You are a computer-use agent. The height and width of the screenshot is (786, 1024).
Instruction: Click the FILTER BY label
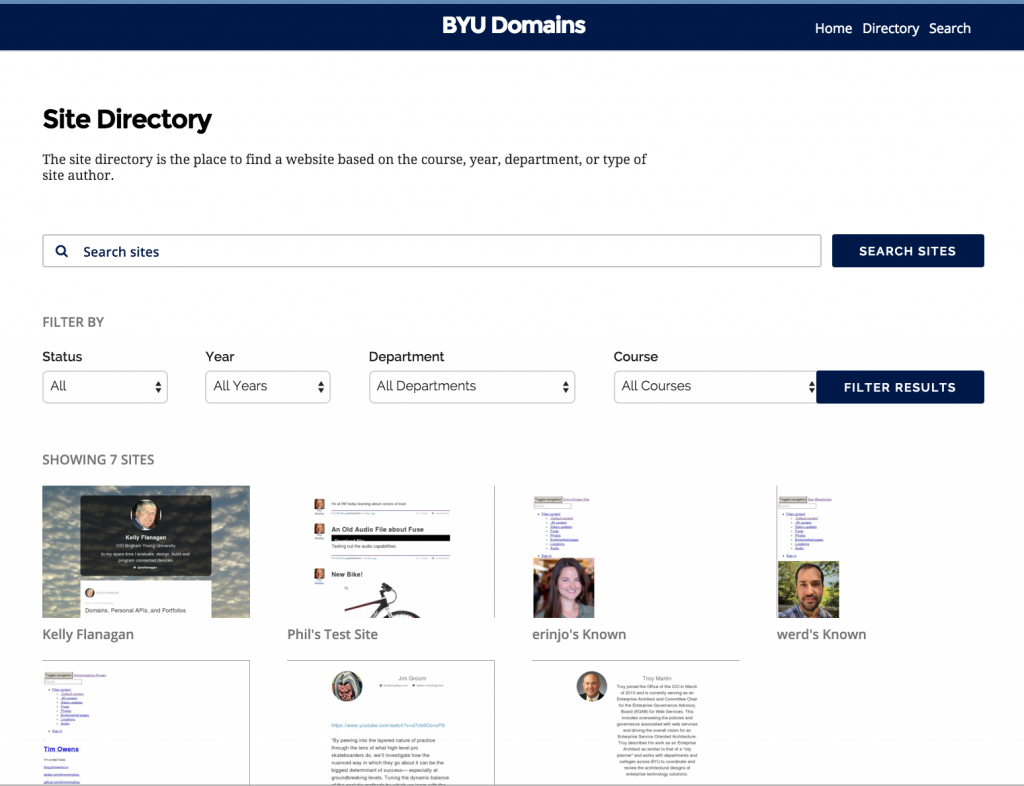[x=73, y=322]
